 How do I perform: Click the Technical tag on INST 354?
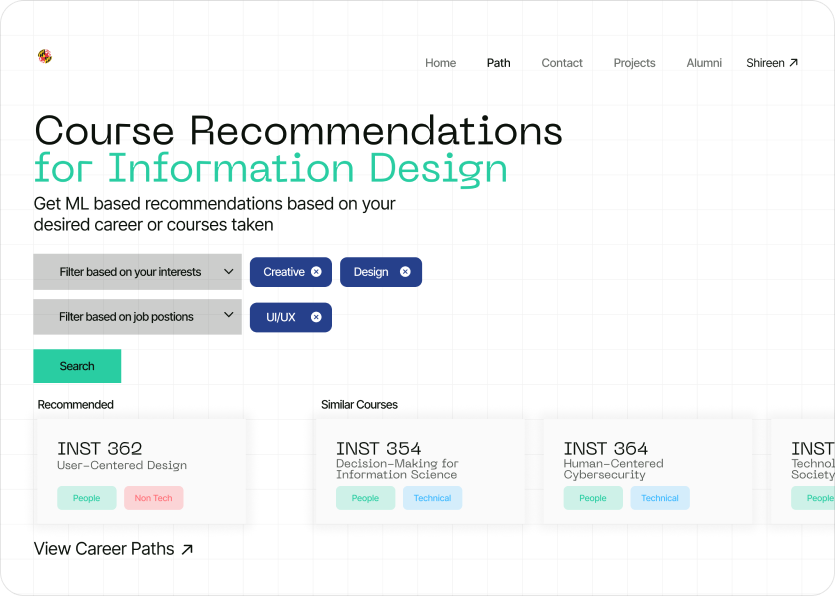[432, 498]
